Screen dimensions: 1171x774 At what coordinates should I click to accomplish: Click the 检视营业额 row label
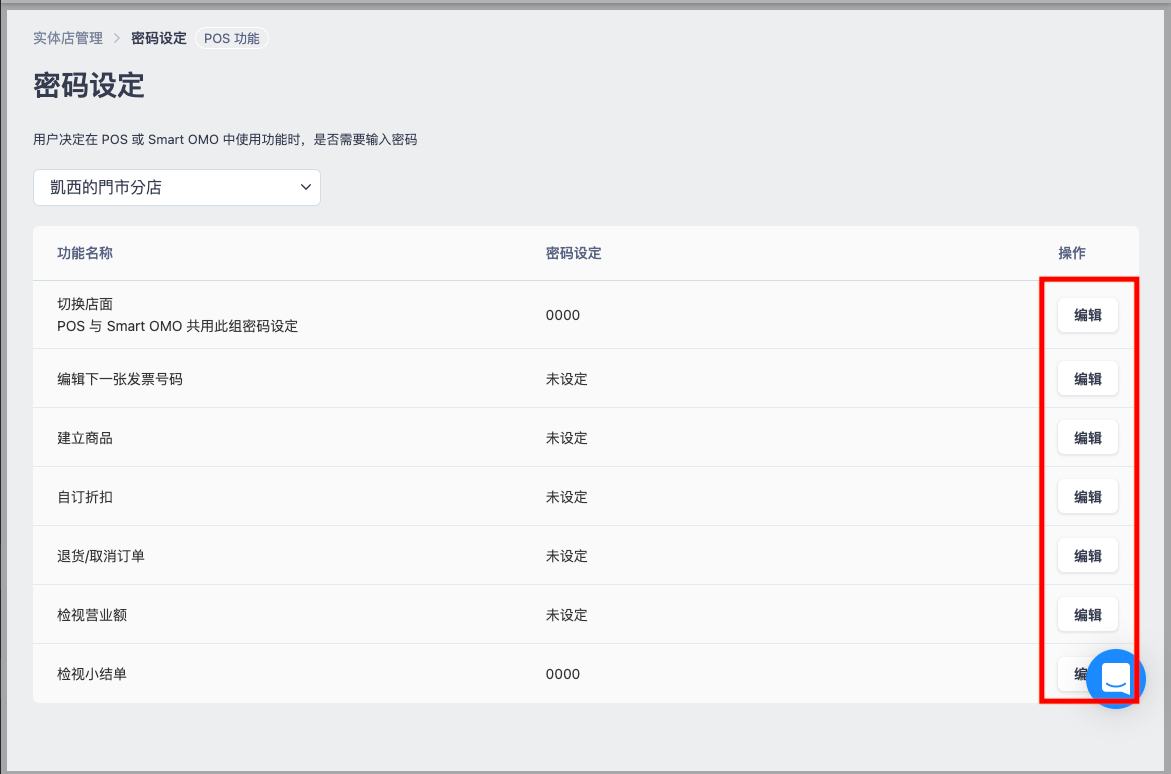click(92, 615)
